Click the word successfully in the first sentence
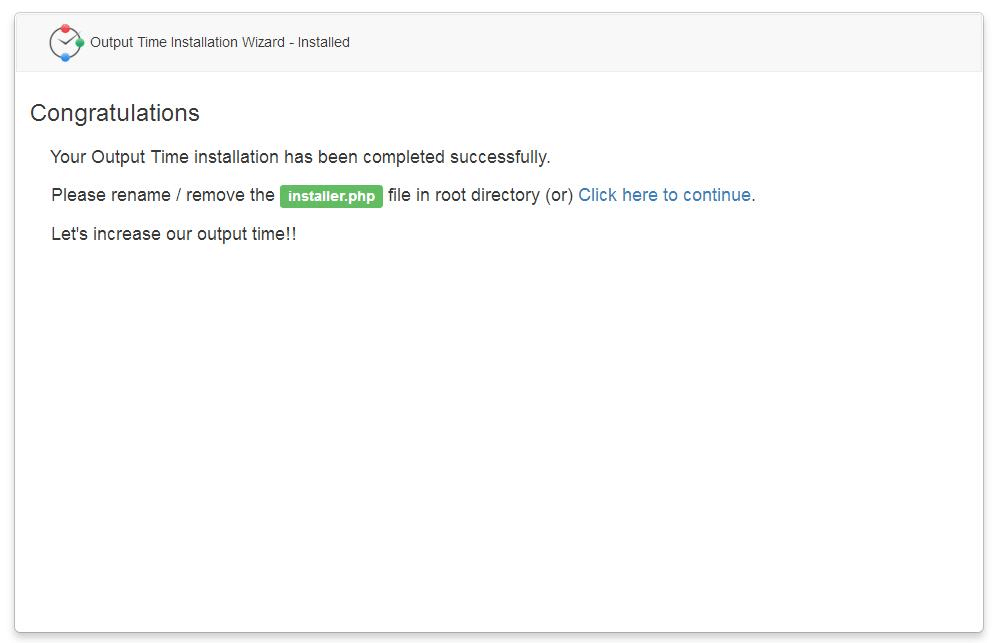994x643 pixels. pos(500,157)
